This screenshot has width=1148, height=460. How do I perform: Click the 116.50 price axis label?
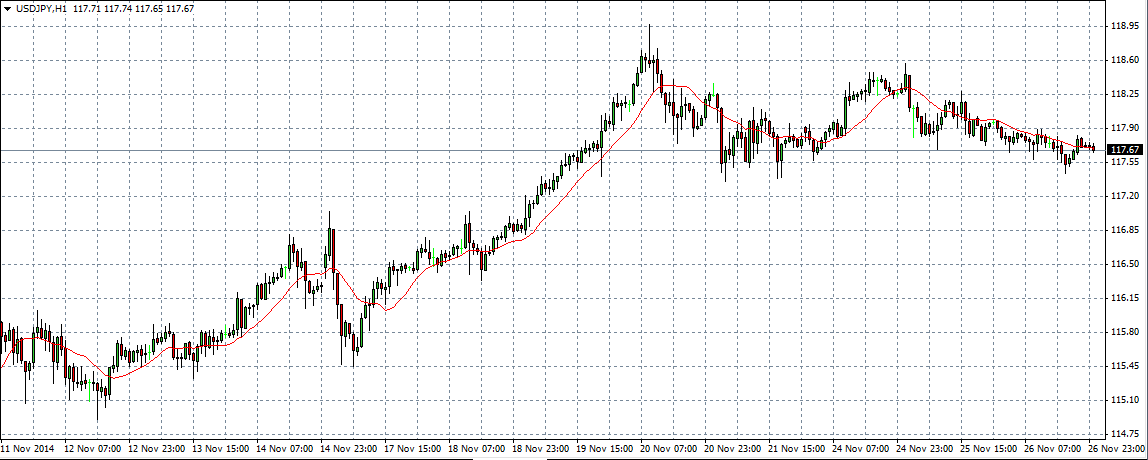pos(1125,264)
